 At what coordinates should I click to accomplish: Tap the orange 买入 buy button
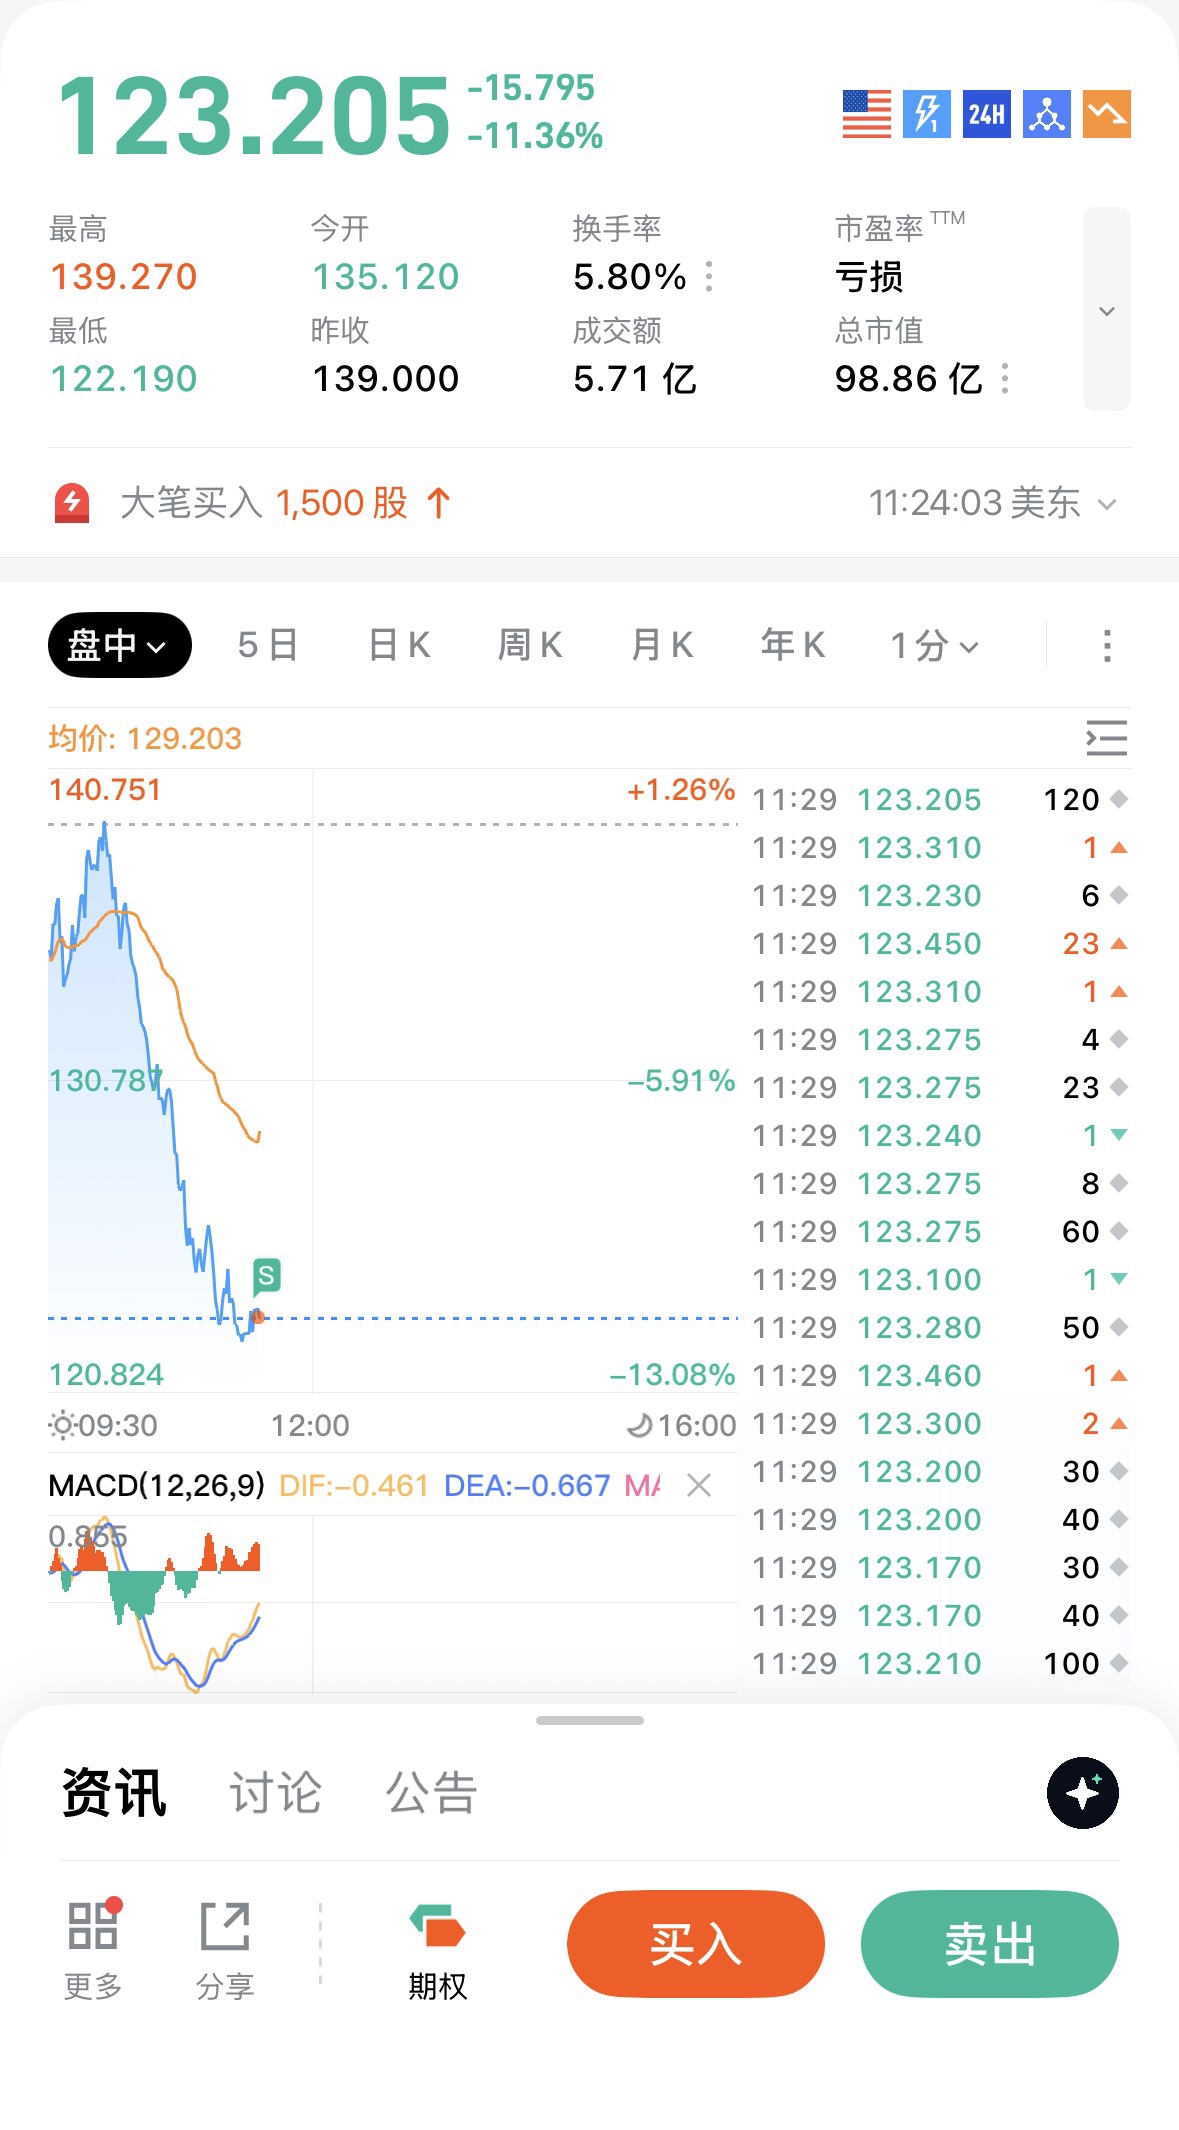coord(696,1944)
